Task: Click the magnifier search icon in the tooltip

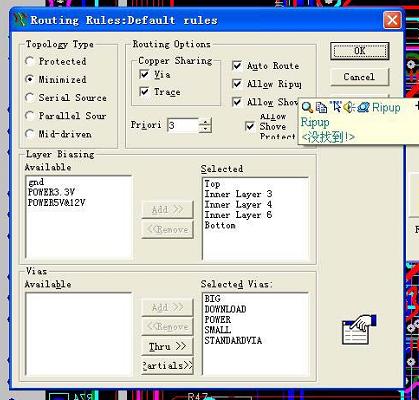Action: (307, 107)
